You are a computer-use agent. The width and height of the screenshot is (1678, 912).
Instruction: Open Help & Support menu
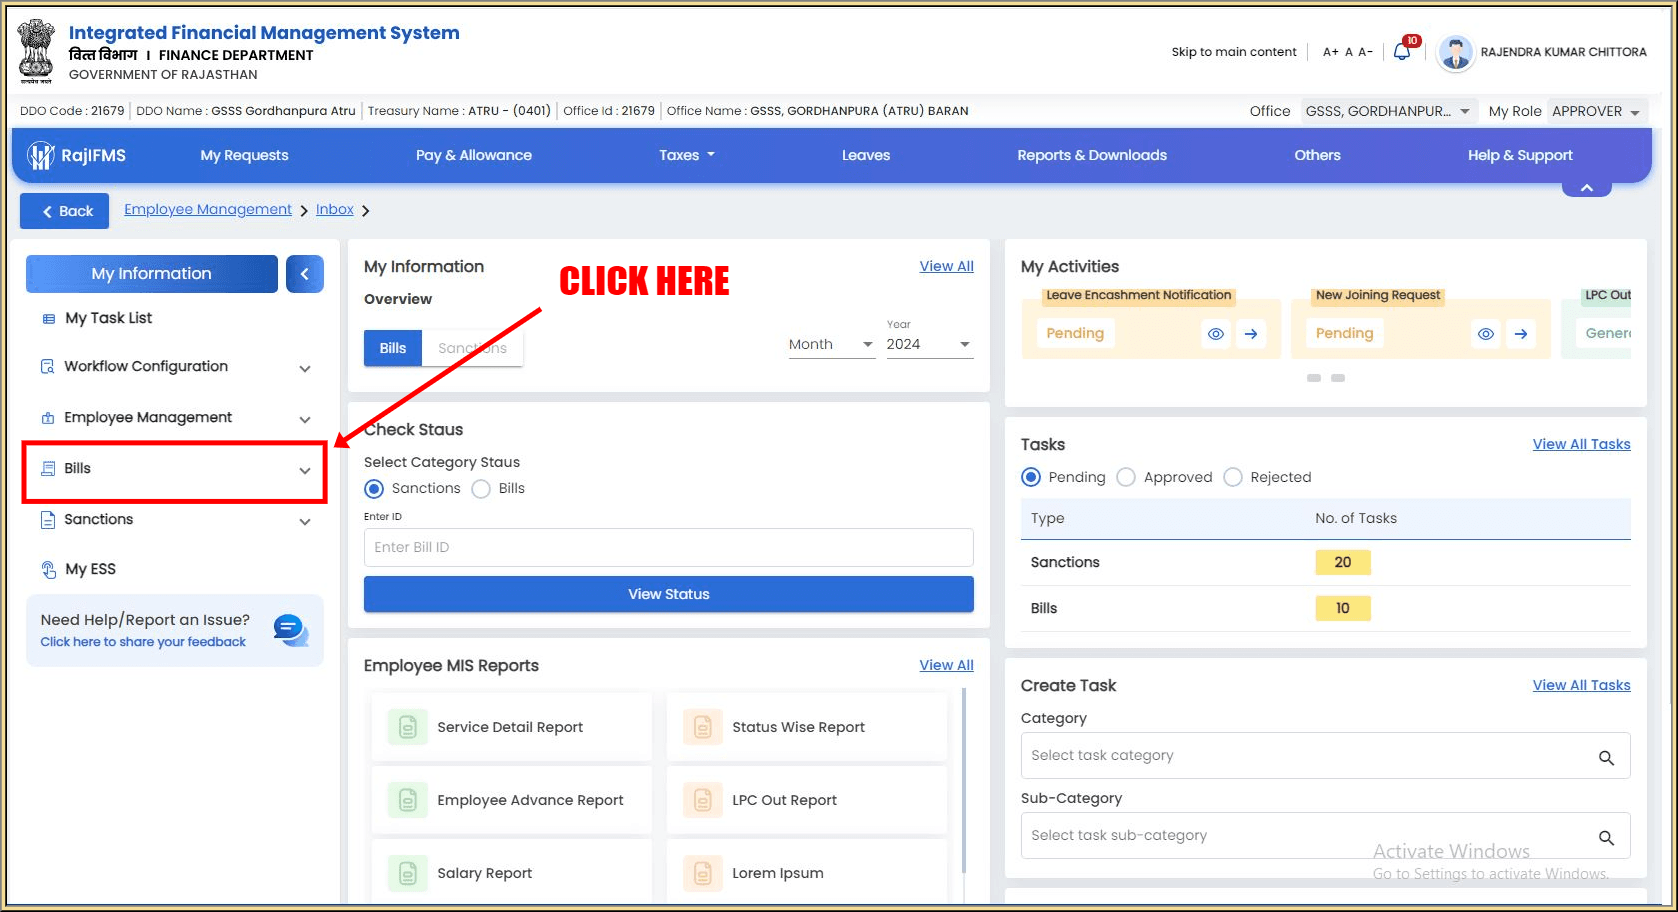pyautogui.click(x=1520, y=155)
